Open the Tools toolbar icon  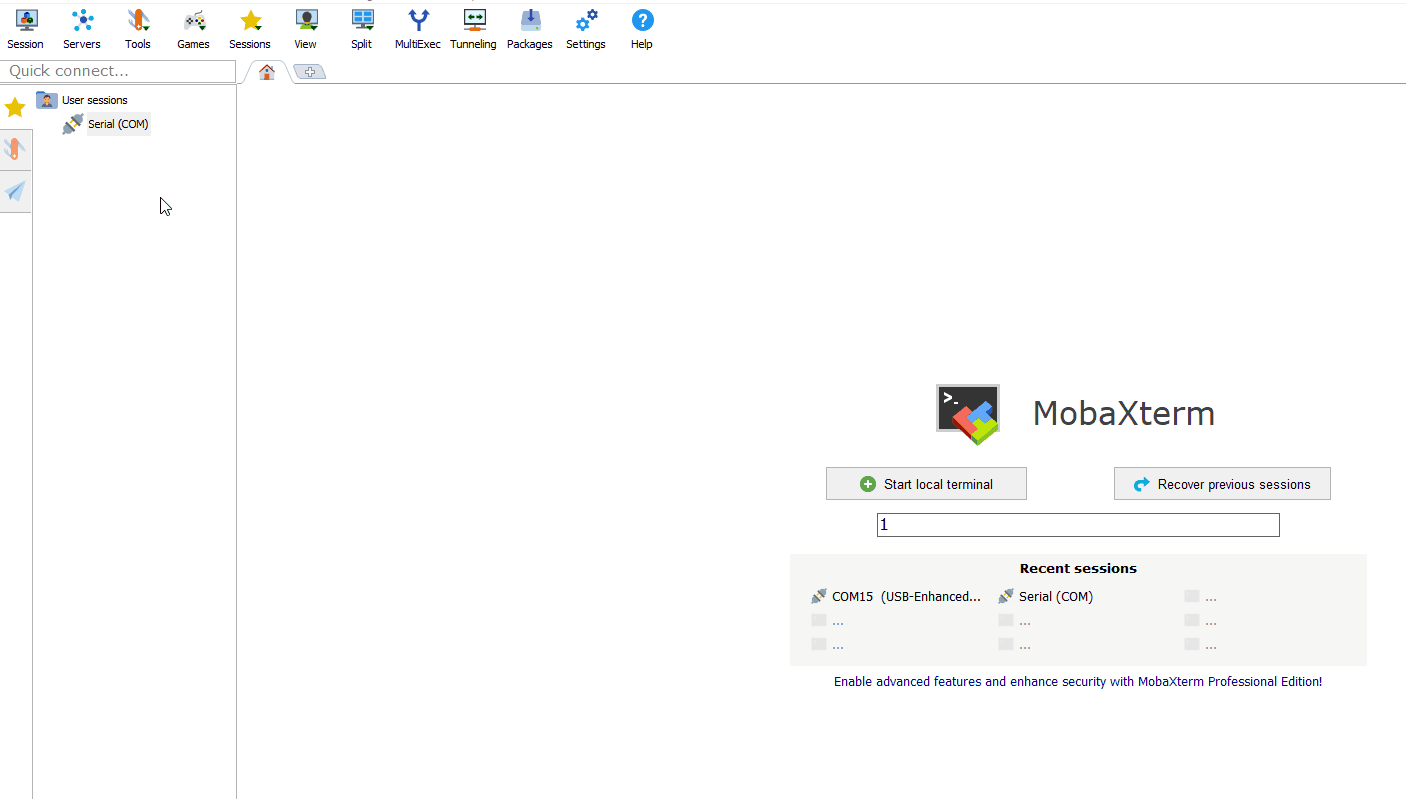(138, 29)
